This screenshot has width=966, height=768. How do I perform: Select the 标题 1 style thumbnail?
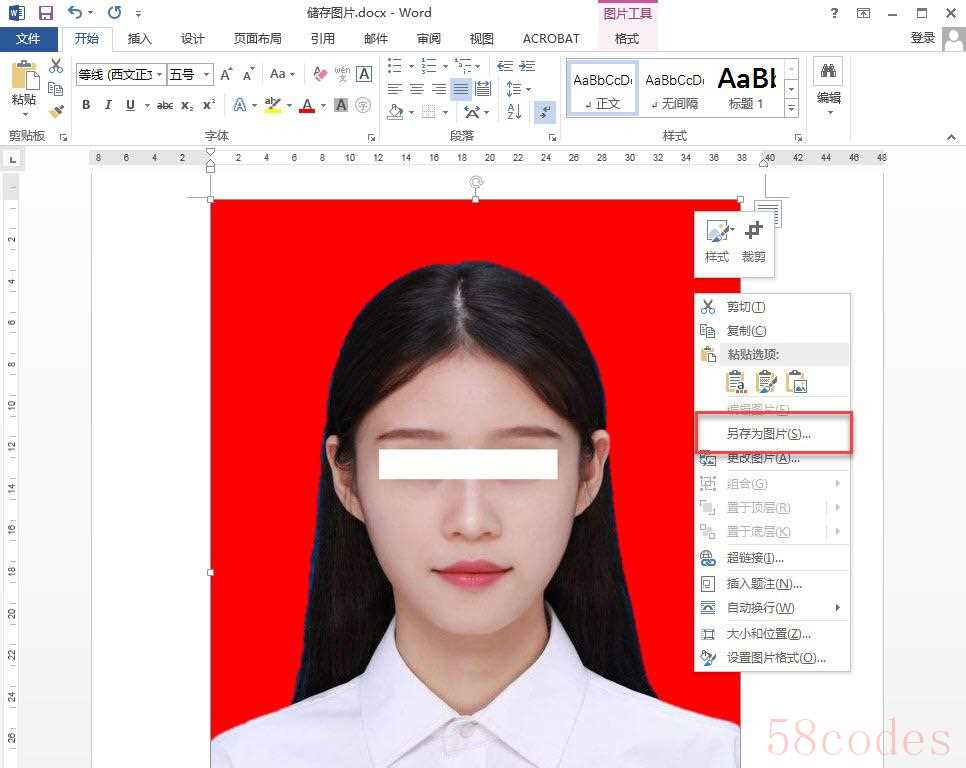point(746,87)
